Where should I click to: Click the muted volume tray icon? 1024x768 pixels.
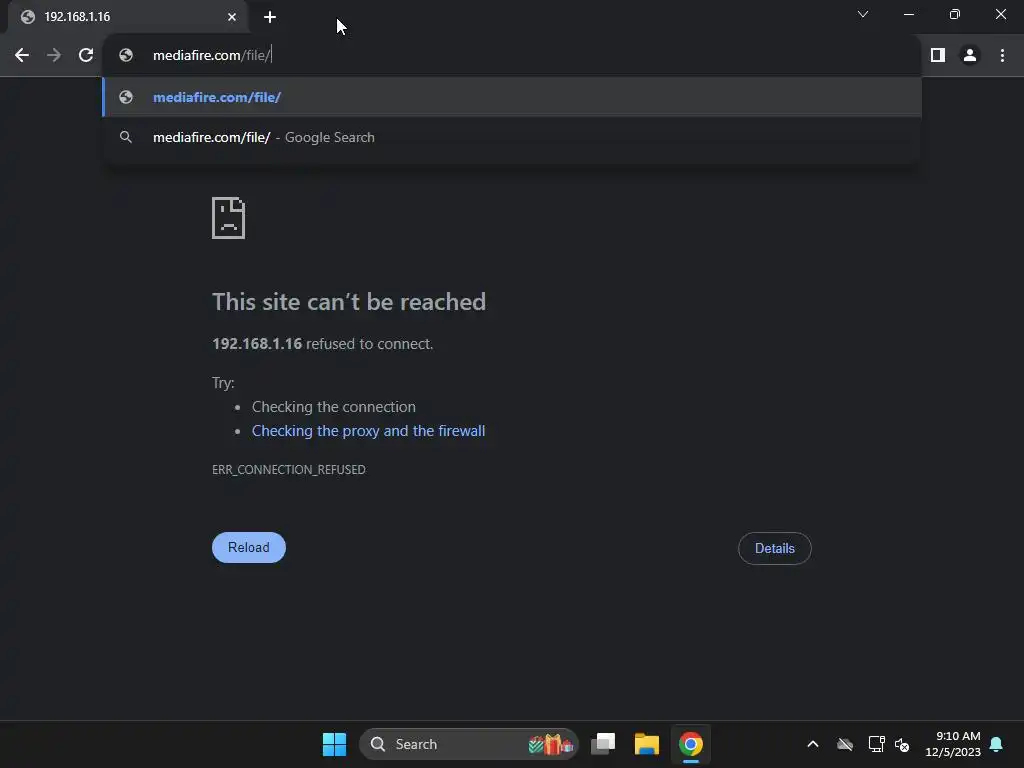902,744
